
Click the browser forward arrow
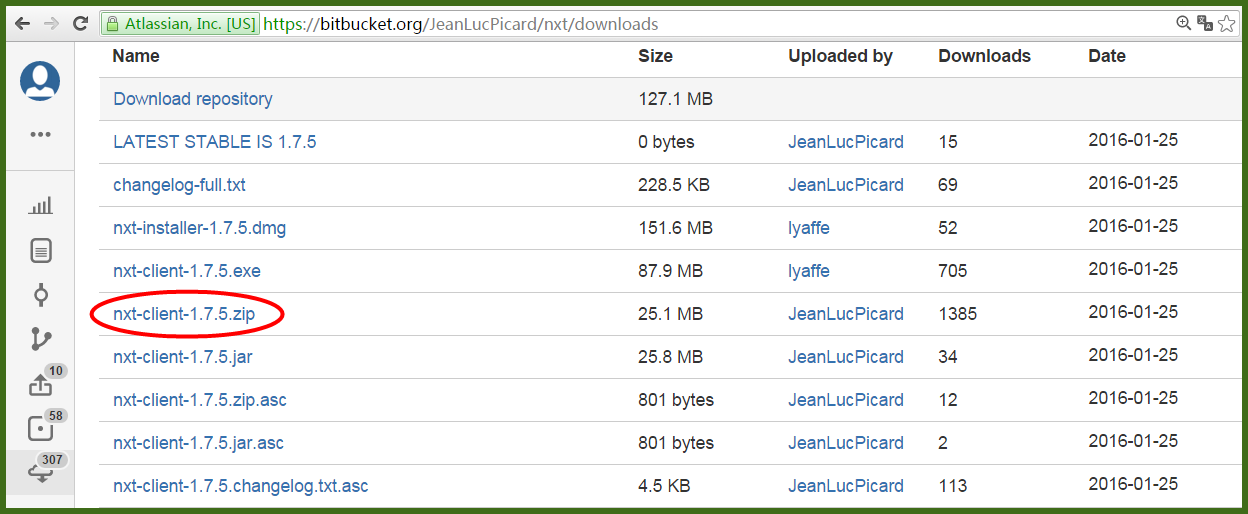pyautogui.click(x=51, y=24)
